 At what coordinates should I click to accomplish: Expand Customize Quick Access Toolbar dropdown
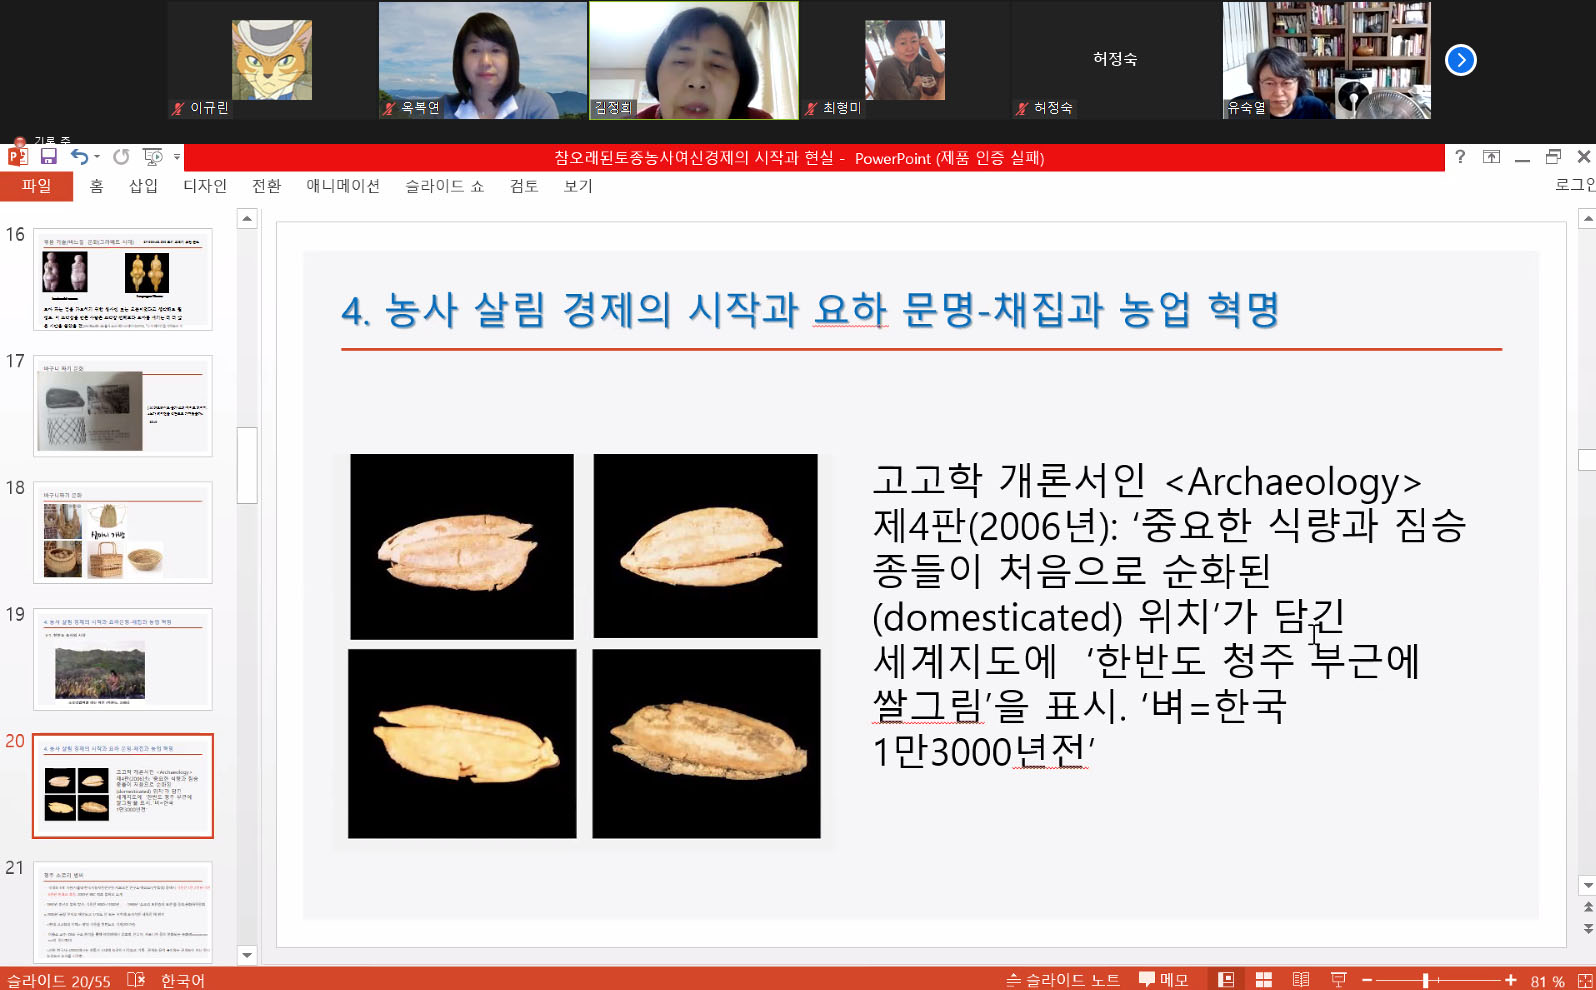coord(177,157)
